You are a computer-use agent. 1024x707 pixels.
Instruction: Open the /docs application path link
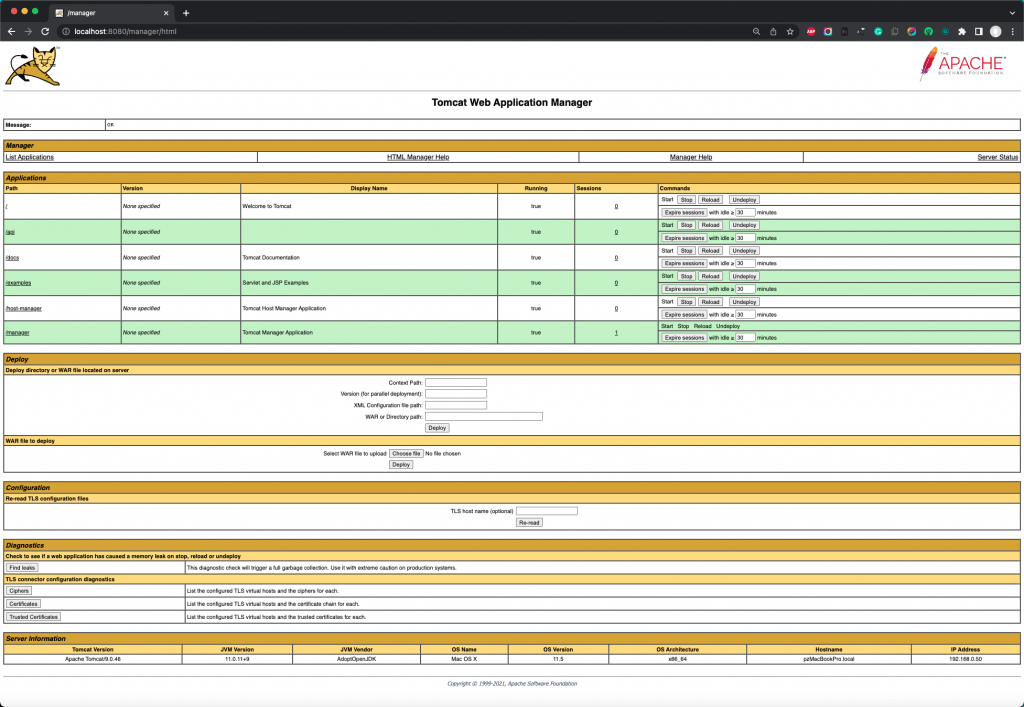pos(12,258)
